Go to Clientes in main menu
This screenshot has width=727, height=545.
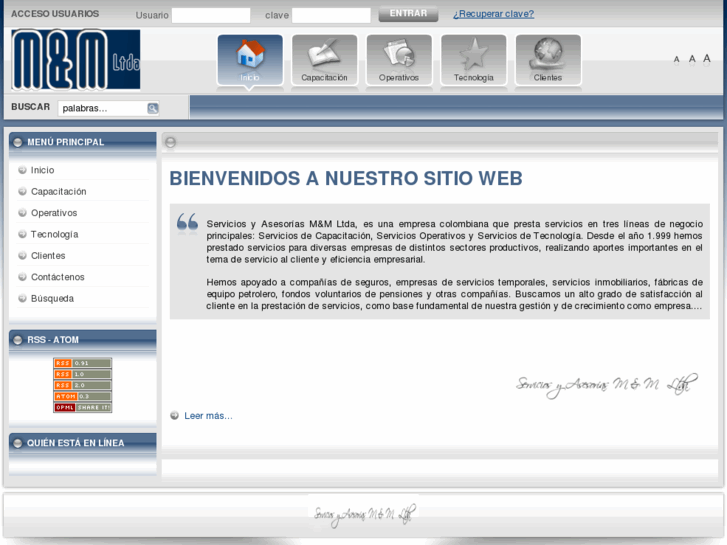(48, 256)
